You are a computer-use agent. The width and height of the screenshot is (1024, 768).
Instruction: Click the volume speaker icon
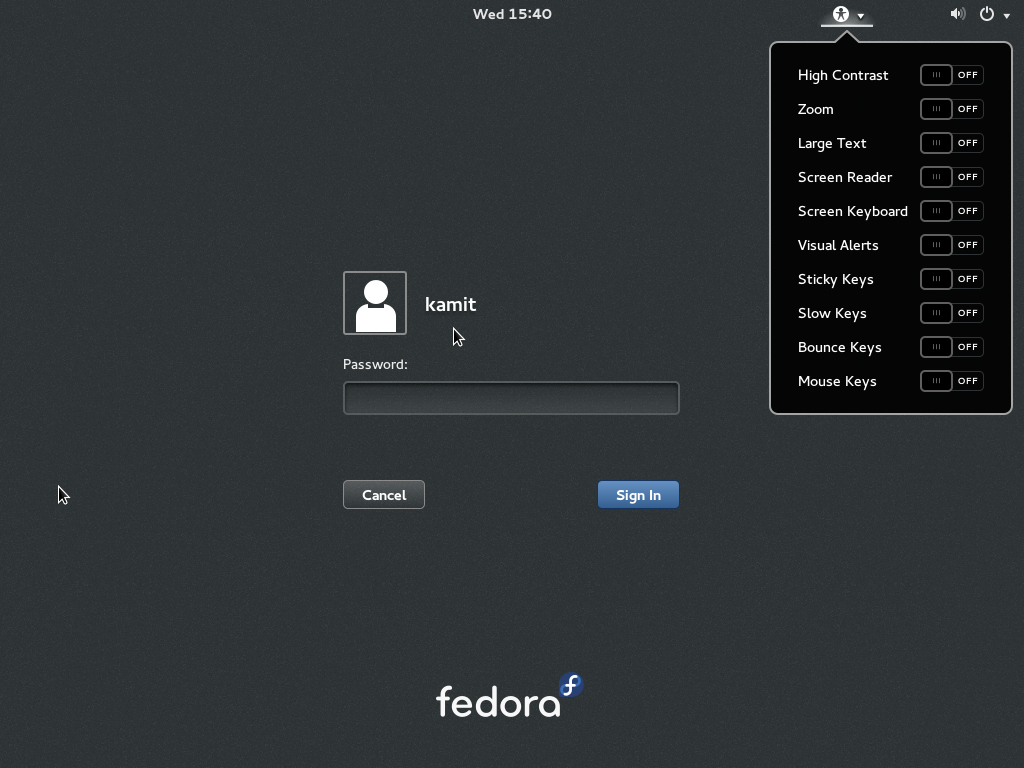coord(957,14)
